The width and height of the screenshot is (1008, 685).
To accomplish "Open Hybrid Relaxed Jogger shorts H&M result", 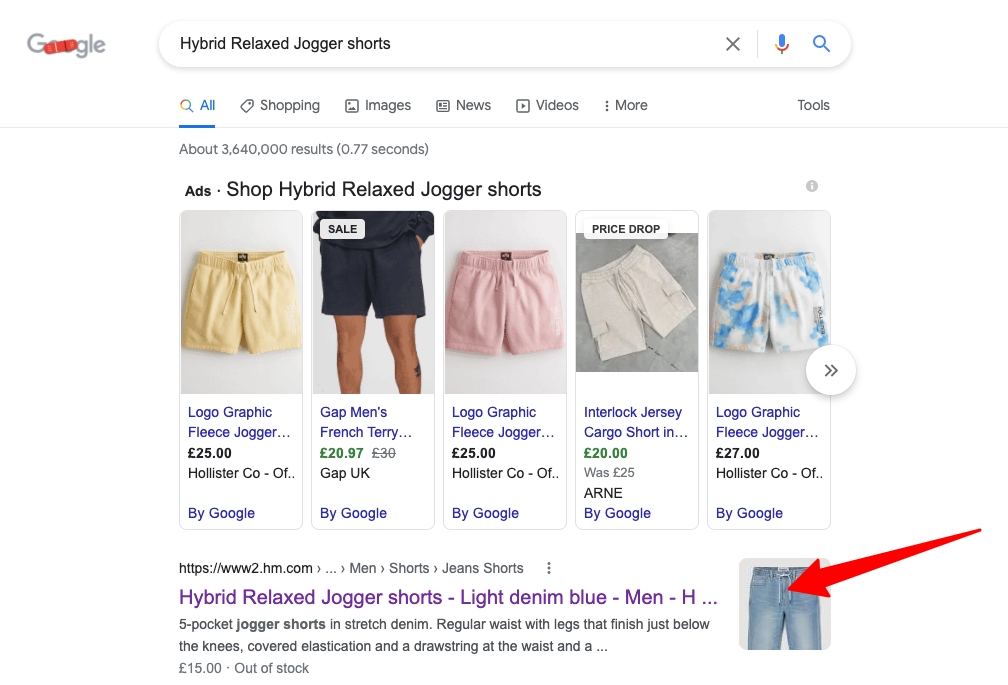I will click(448, 597).
